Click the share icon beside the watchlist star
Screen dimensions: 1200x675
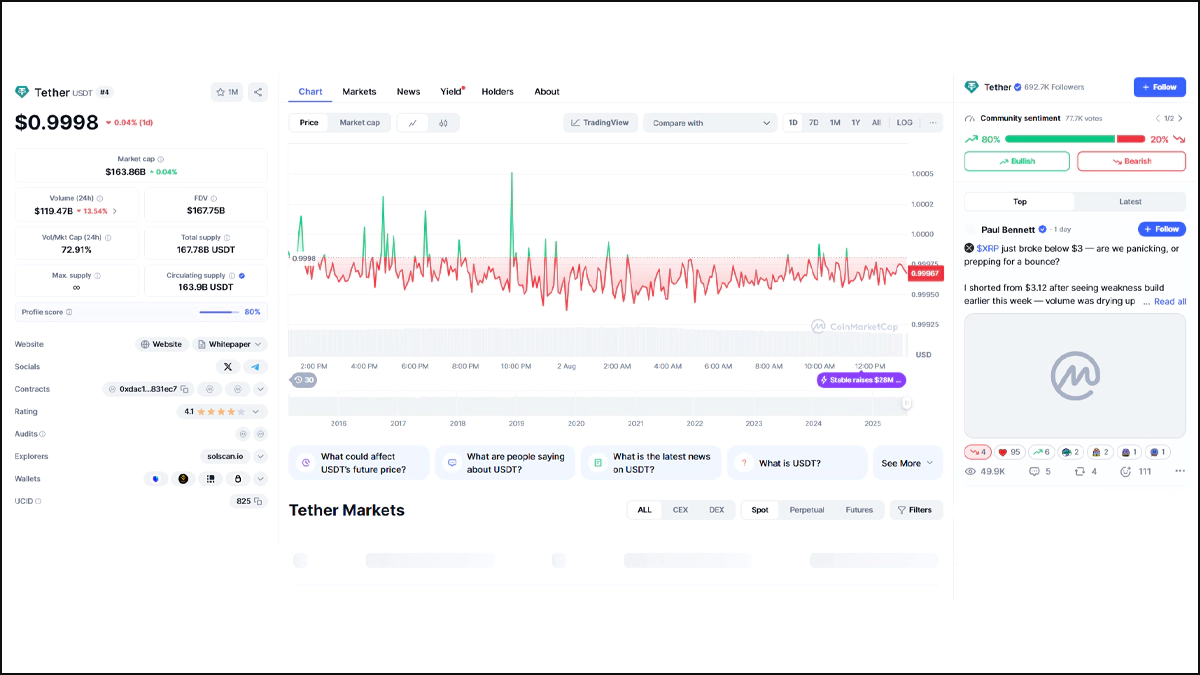click(258, 92)
